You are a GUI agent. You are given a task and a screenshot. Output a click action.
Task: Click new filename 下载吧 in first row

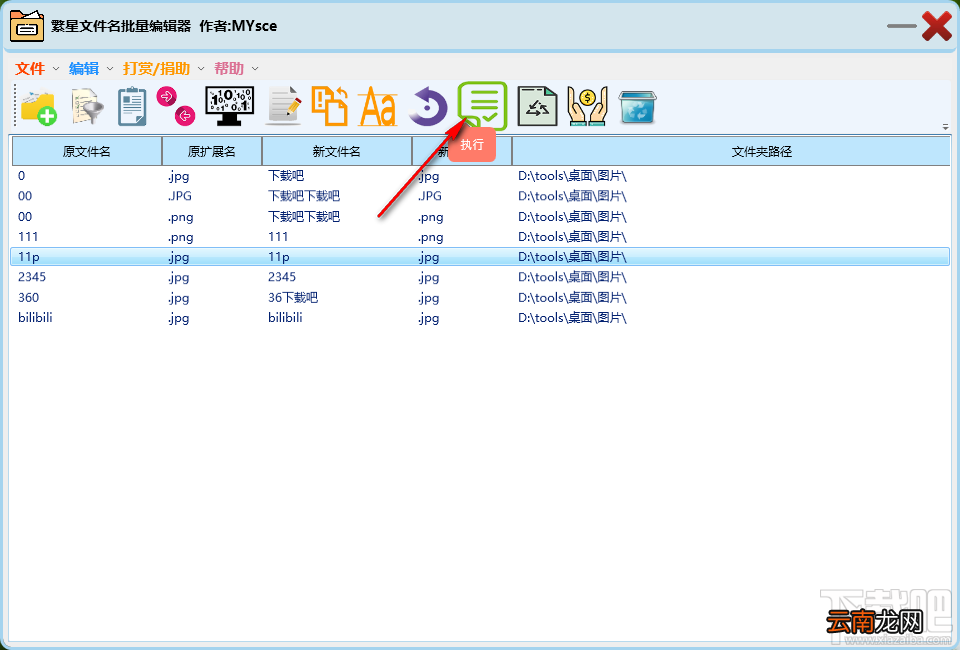pos(286,176)
